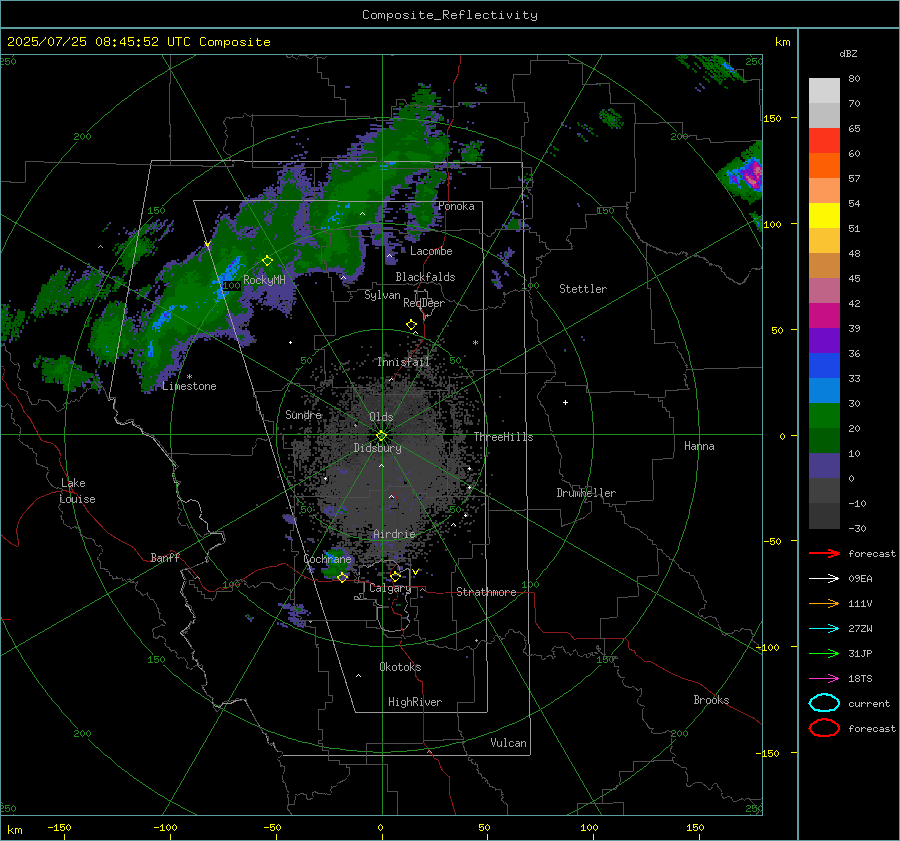Click the 'current' legend text
Viewport: 900px width, 841px height.
click(869, 704)
